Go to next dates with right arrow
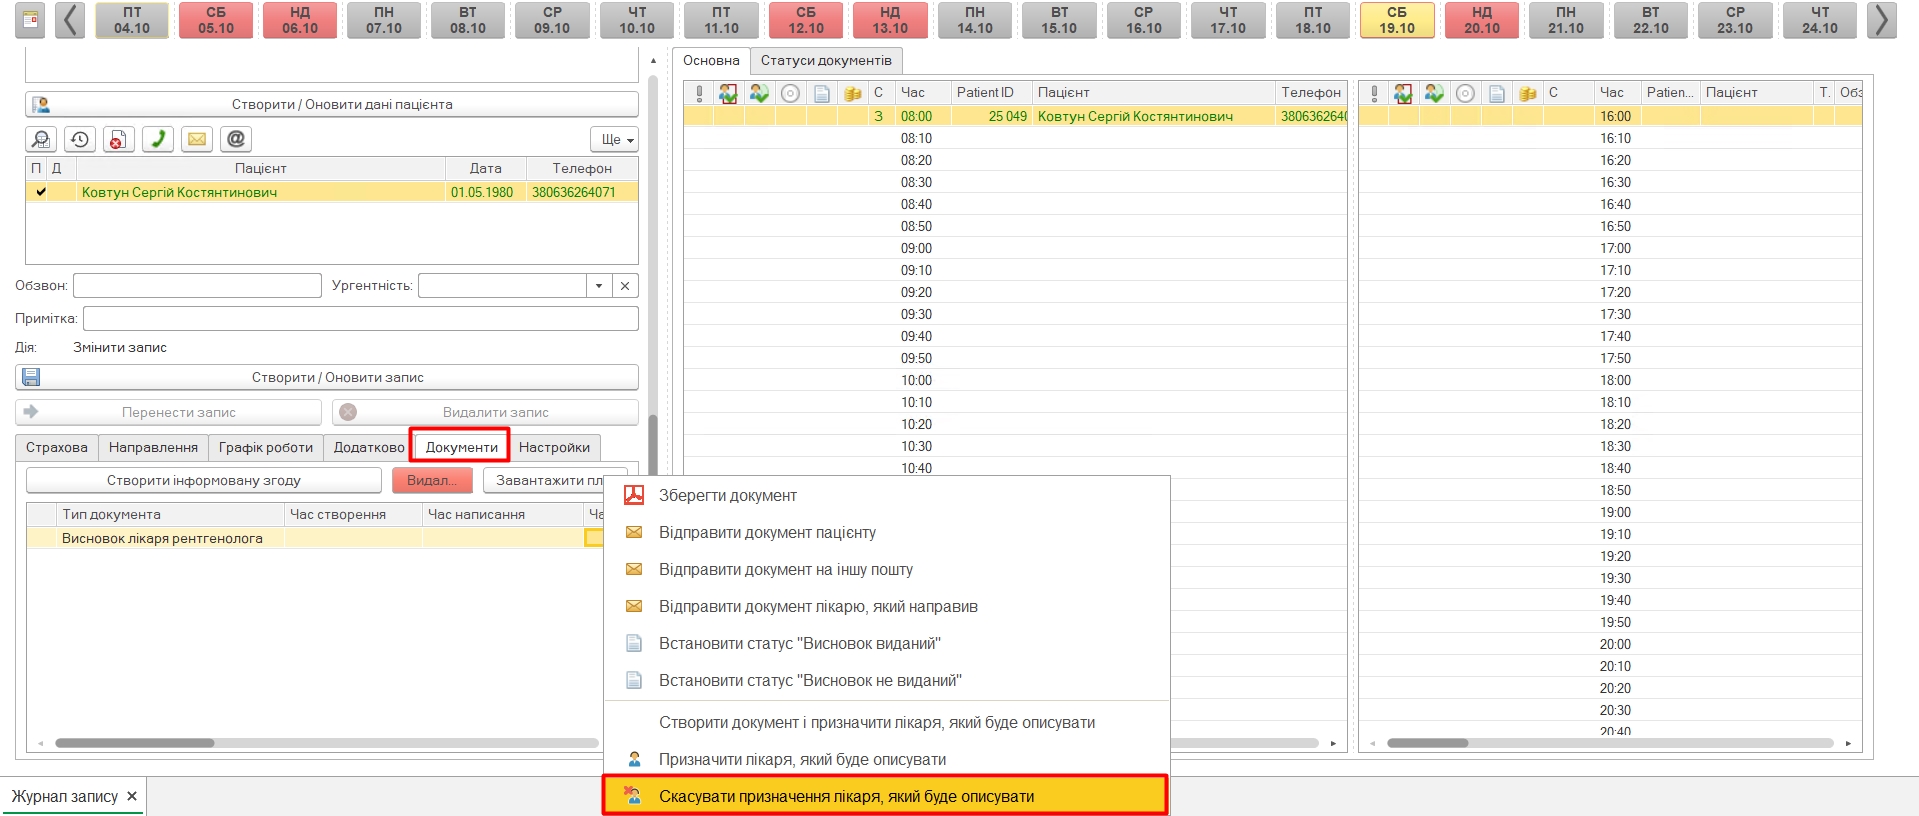1919x816 pixels. point(1881,20)
